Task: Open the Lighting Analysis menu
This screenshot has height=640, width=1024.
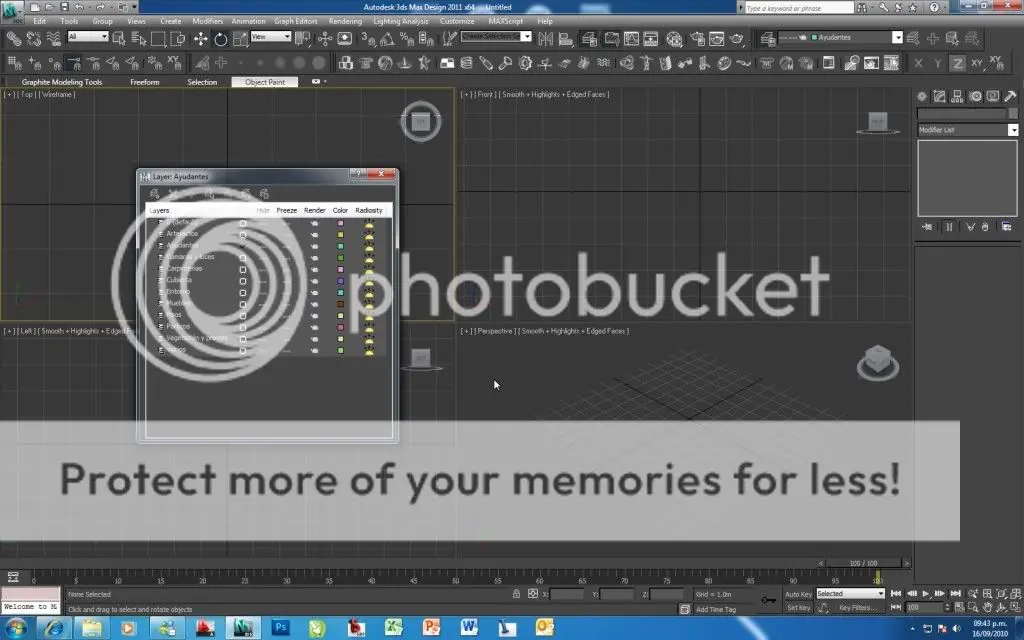Action: coord(401,21)
